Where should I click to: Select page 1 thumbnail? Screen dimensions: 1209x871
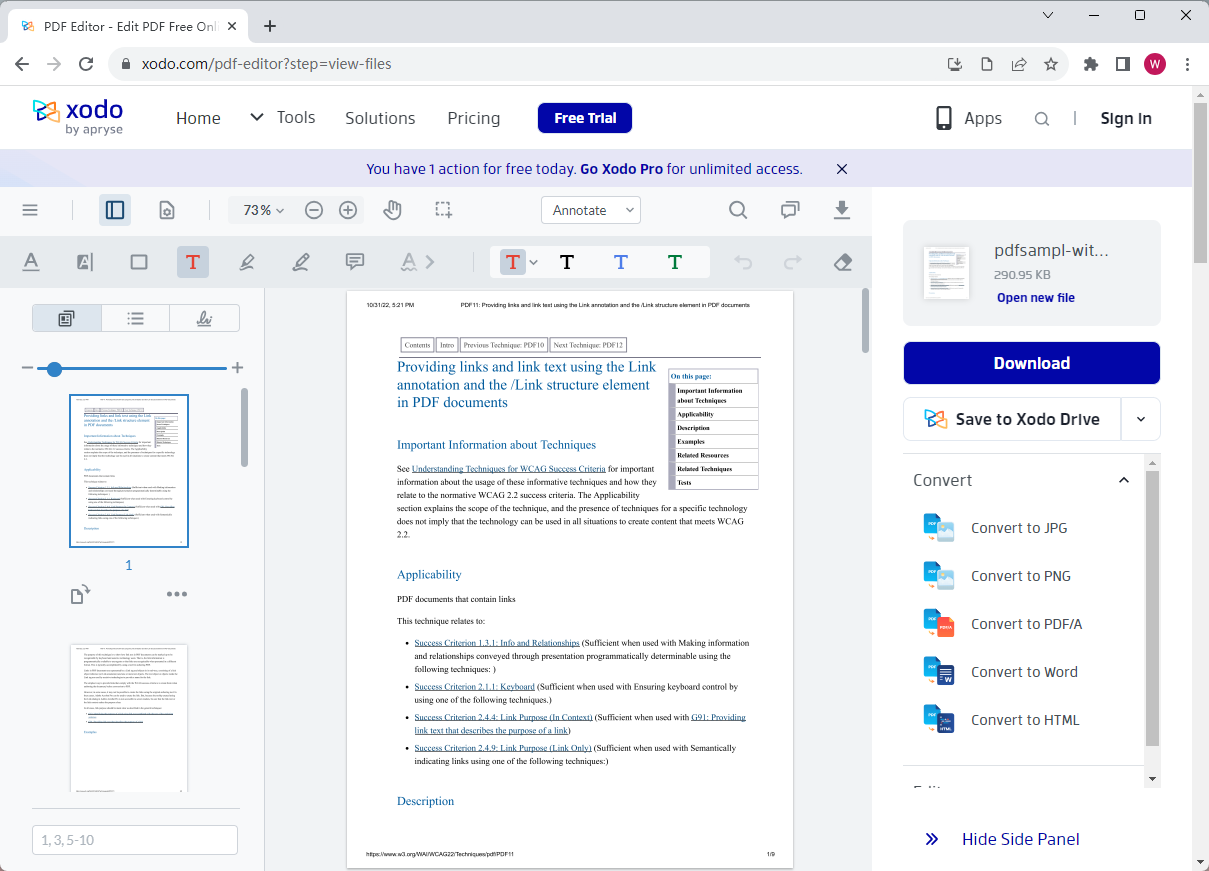tap(129, 471)
